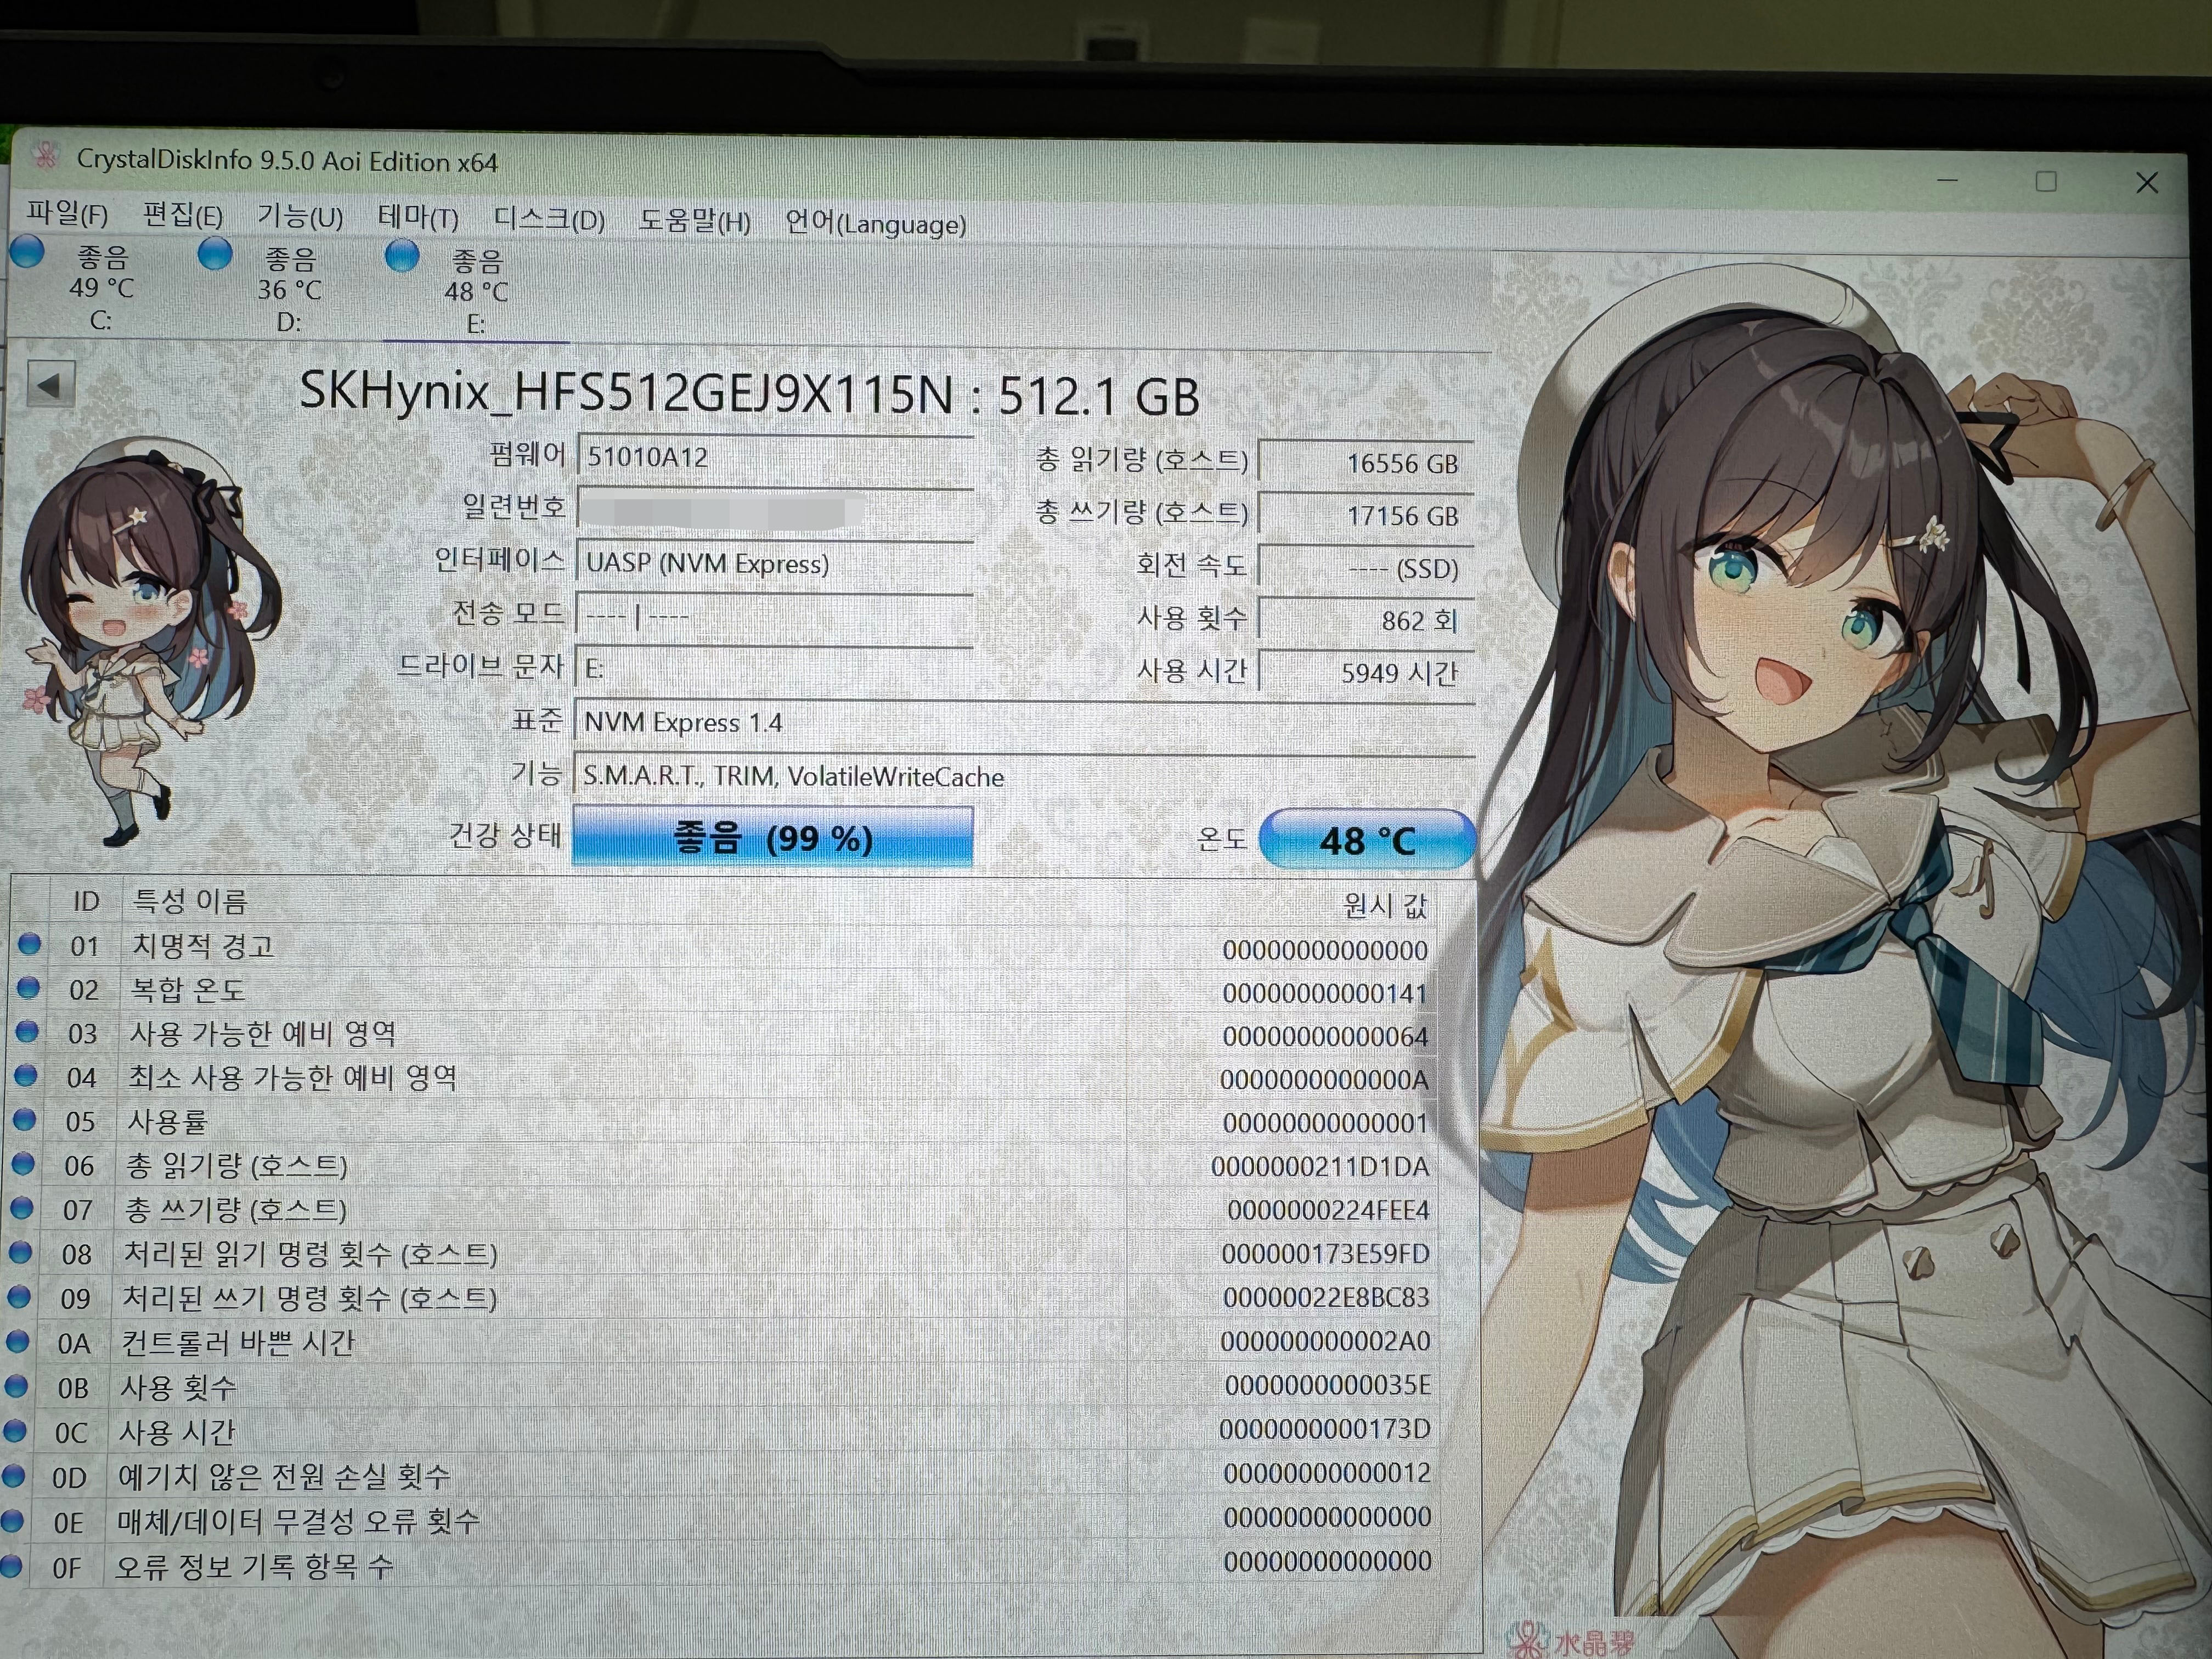
Task: Click total host reads value 16556 GB
Action: [1366, 463]
